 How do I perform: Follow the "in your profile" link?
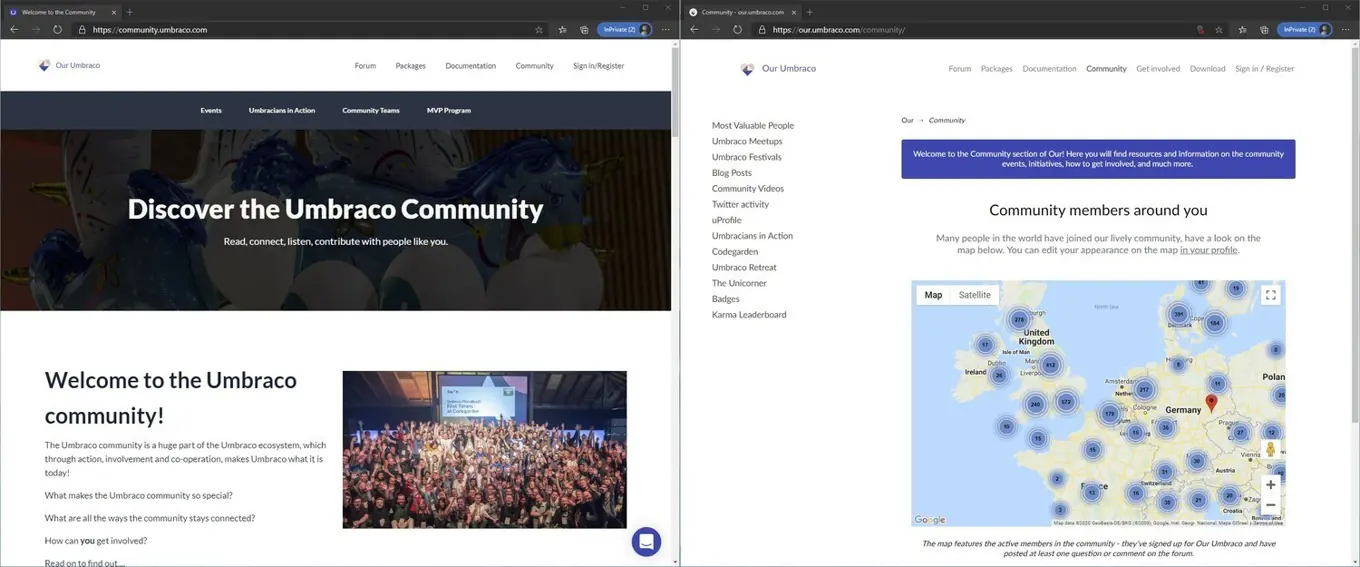click(1208, 250)
